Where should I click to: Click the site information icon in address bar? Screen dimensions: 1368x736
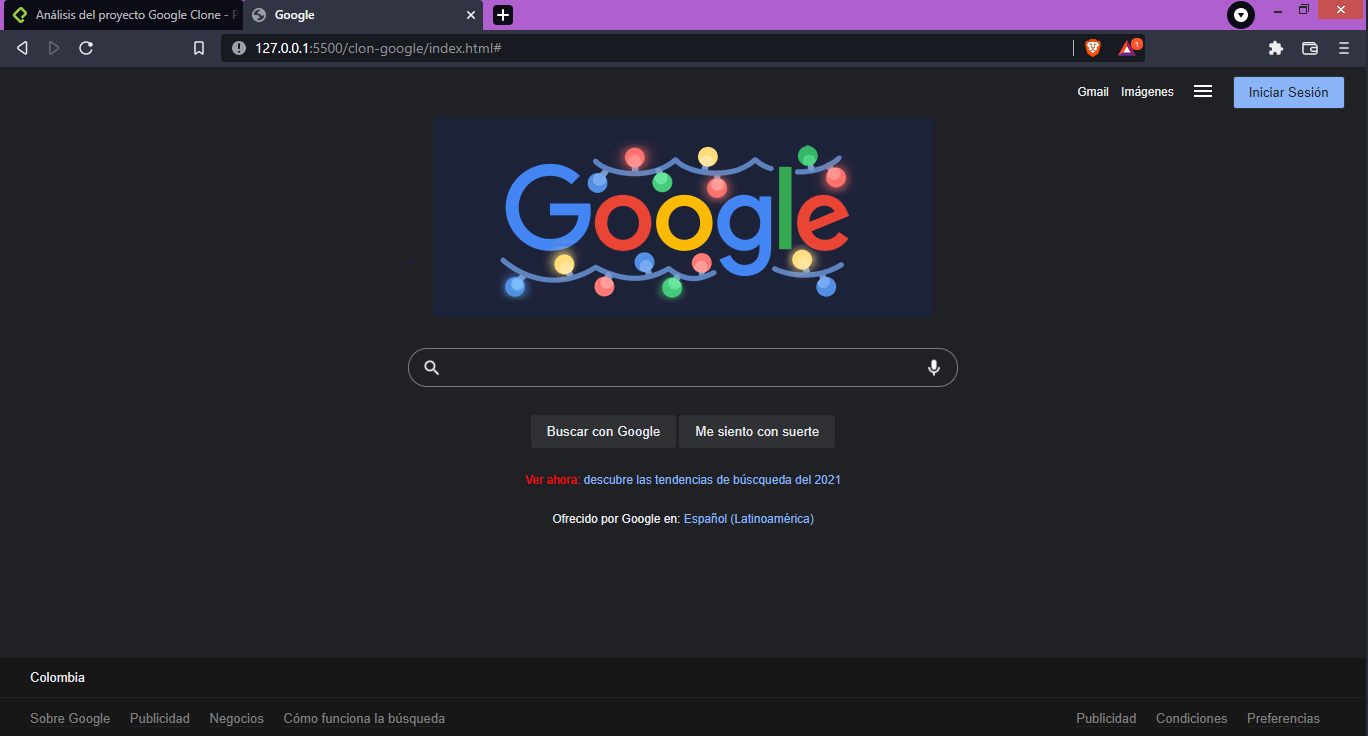click(x=238, y=47)
